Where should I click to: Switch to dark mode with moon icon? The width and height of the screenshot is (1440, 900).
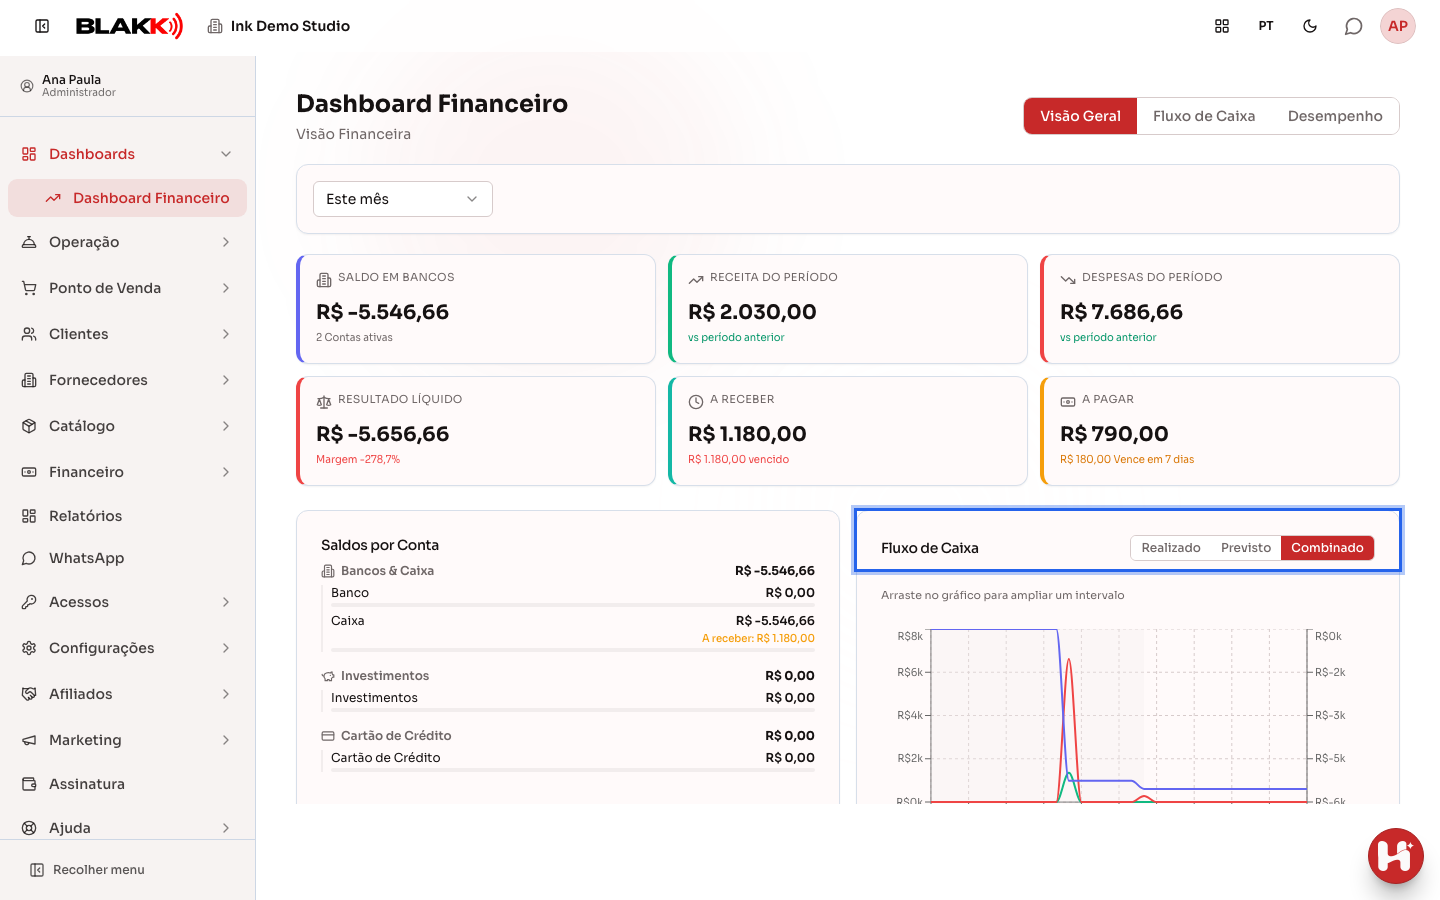[x=1310, y=26]
